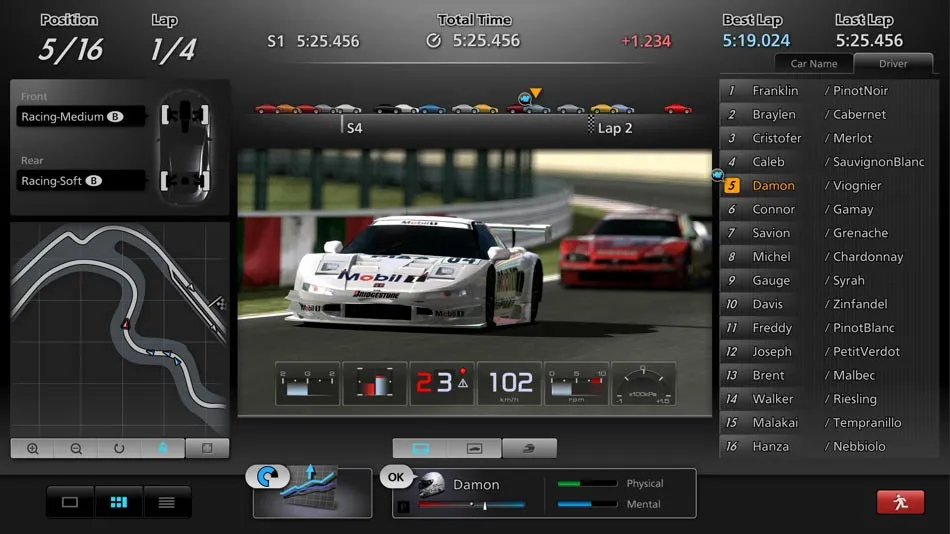This screenshot has height=534, width=950.
Task: Rotate the track map view
Action: click(119, 449)
